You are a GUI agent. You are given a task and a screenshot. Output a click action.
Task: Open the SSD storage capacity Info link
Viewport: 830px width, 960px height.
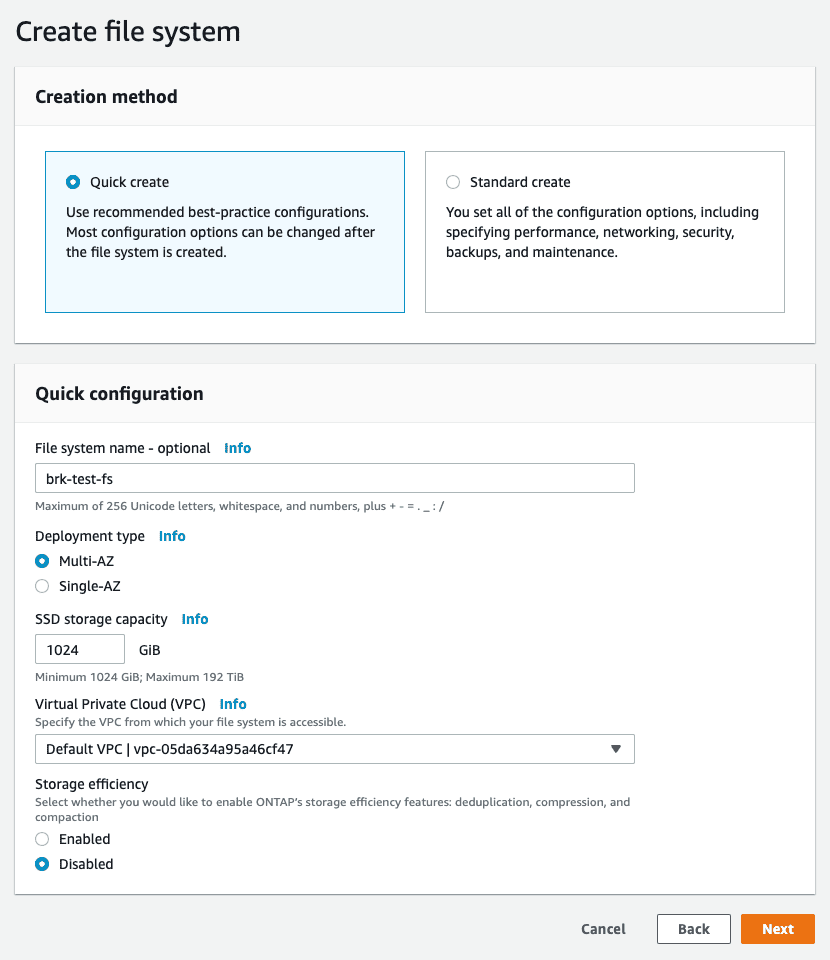[194, 619]
